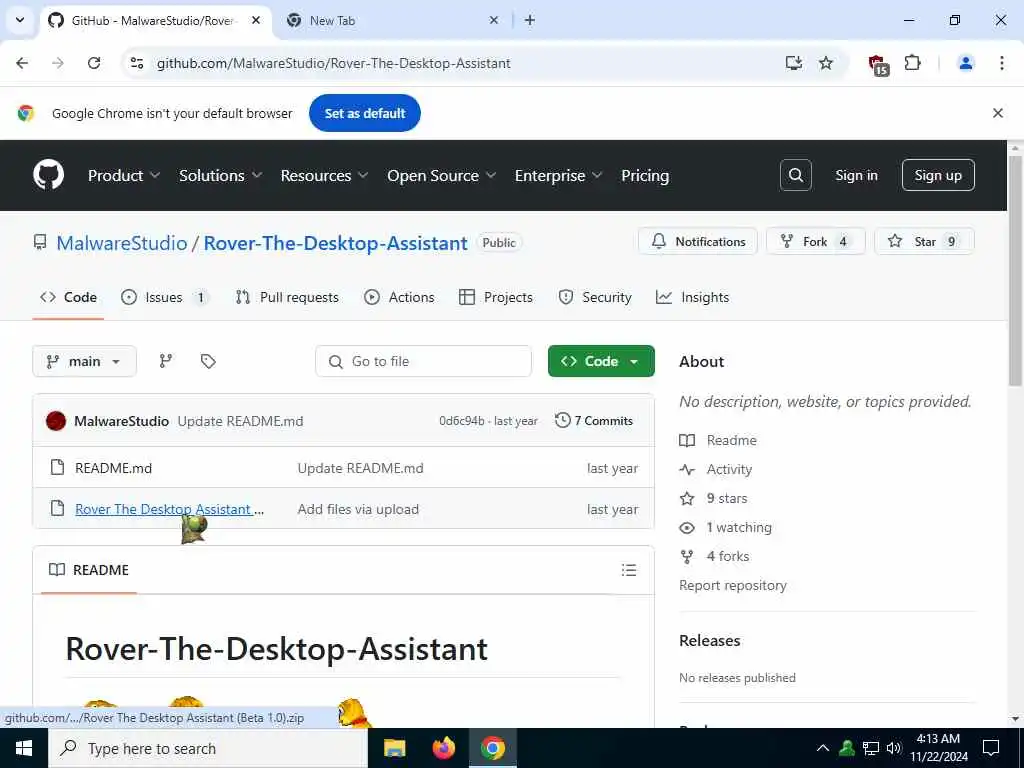
Task: Open the main branch dropdown
Action: [x=84, y=361]
